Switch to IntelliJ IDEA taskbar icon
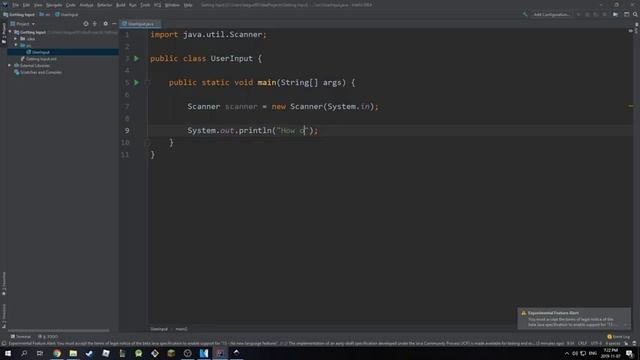 coord(220,353)
